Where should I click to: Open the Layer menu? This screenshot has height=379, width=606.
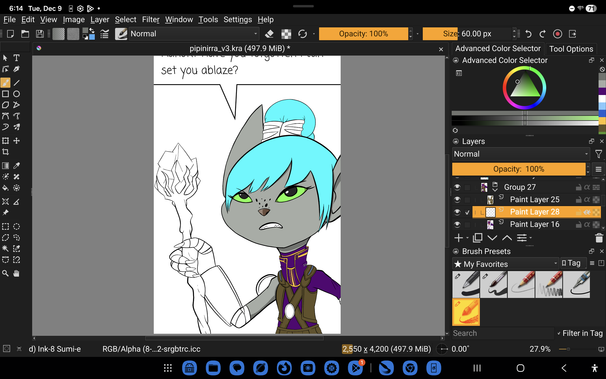[x=100, y=20]
